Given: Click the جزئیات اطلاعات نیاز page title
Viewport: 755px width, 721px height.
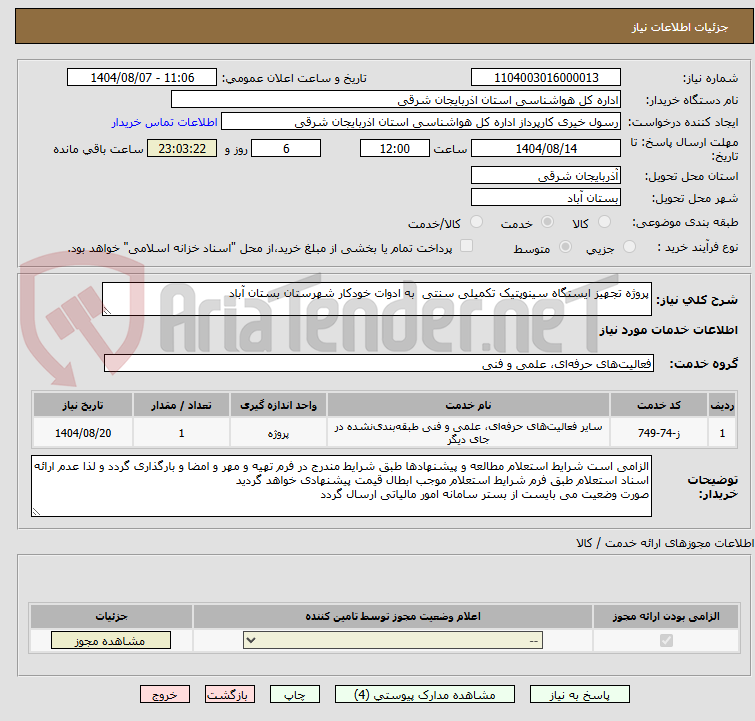Looking at the screenshot, I should [680, 27].
